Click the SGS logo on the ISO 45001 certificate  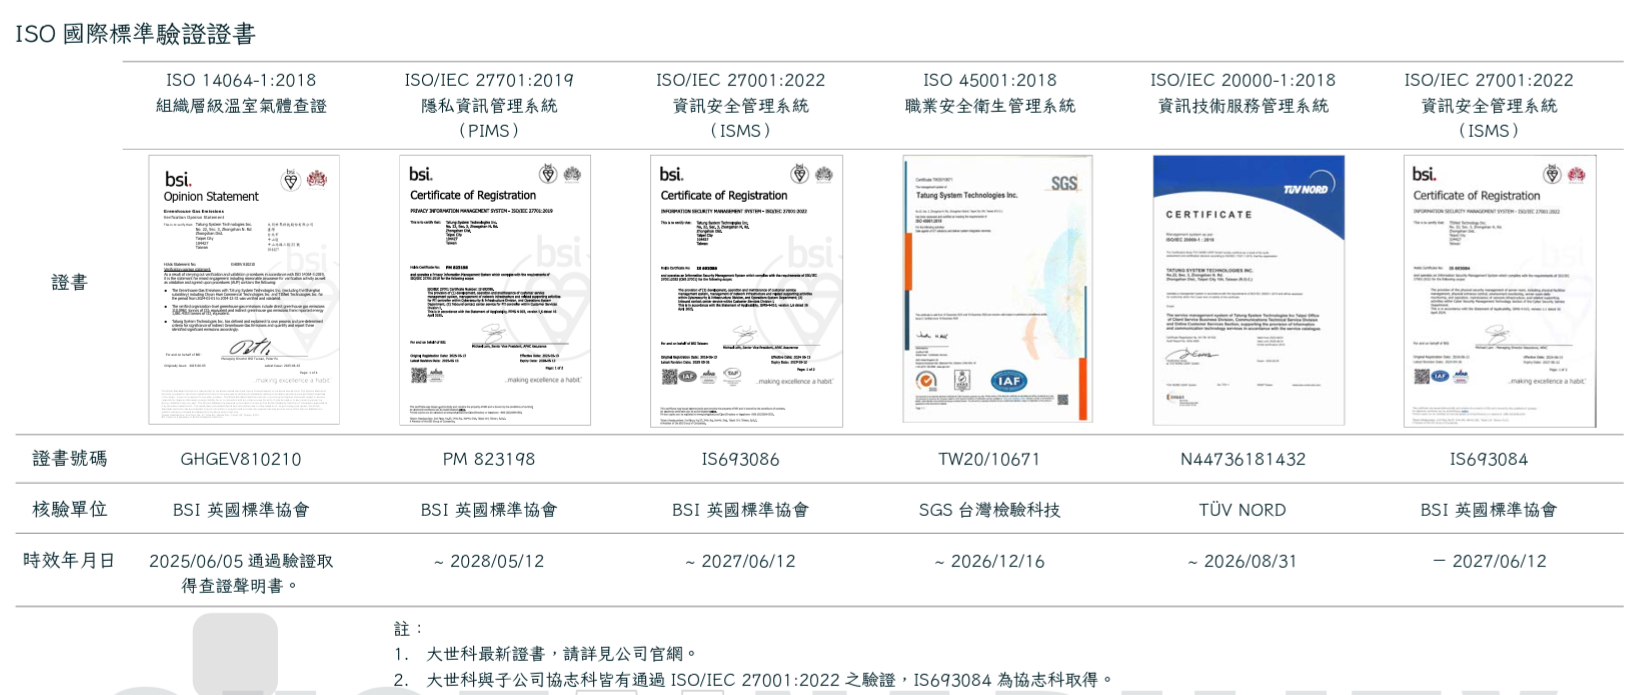(1064, 183)
